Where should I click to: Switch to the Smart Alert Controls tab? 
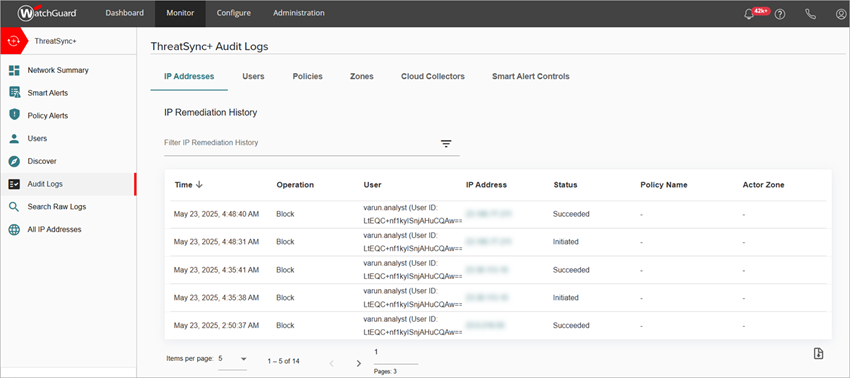click(531, 76)
